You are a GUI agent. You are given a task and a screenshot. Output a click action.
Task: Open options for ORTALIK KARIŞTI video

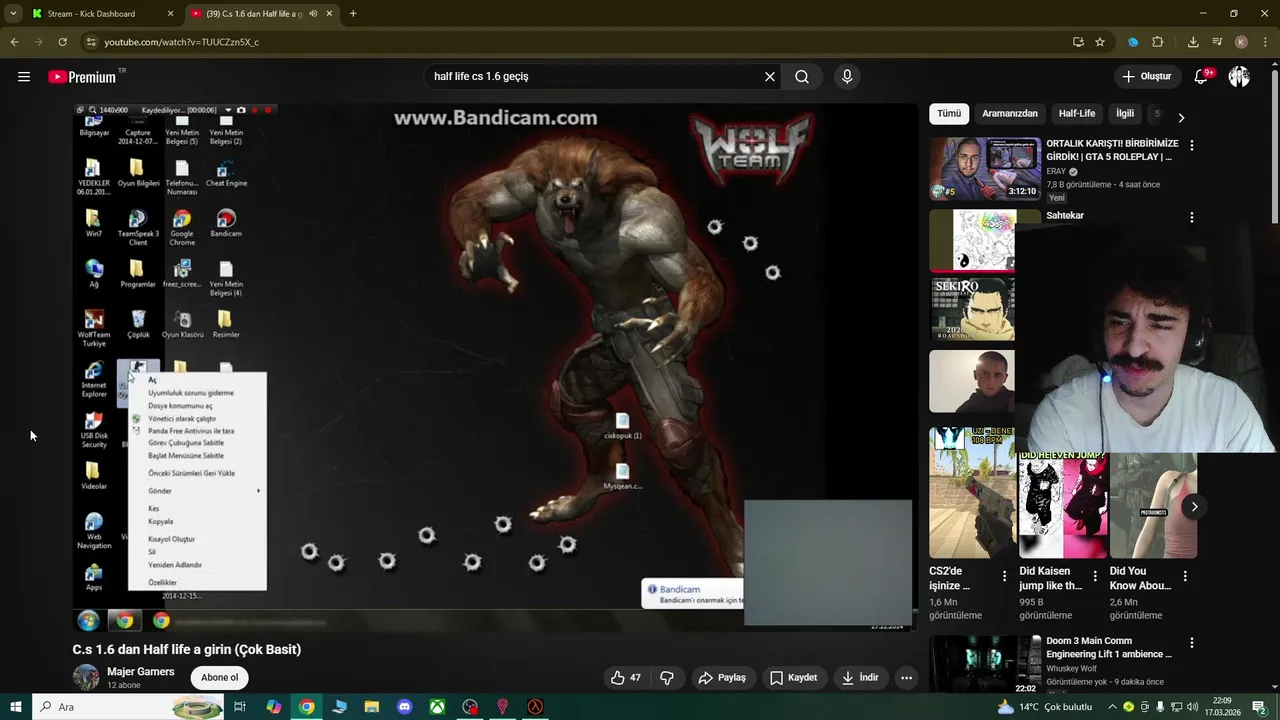pyautogui.click(x=1191, y=146)
